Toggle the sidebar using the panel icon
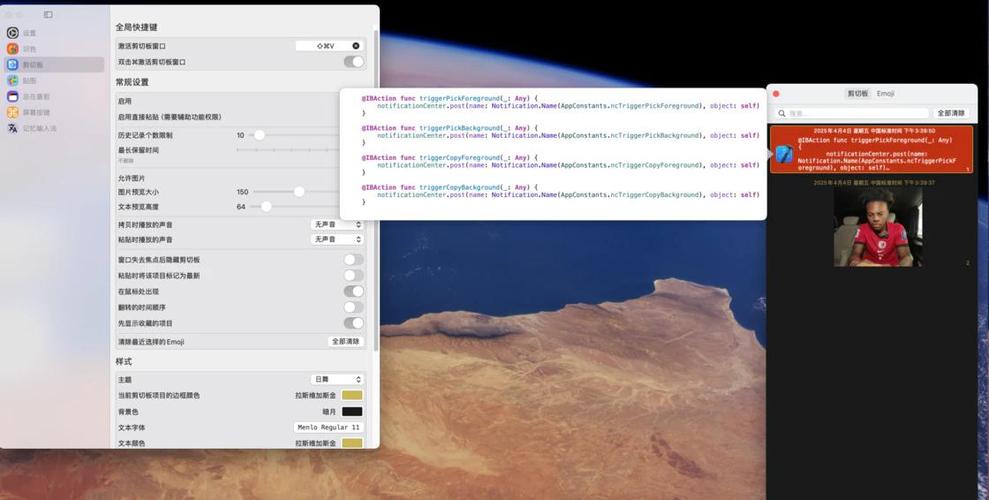 (48, 15)
